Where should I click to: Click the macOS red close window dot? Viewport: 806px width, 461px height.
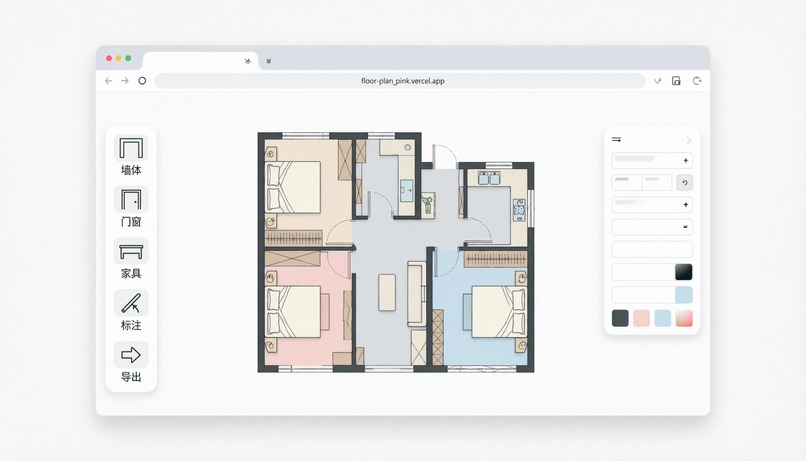(109, 58)
